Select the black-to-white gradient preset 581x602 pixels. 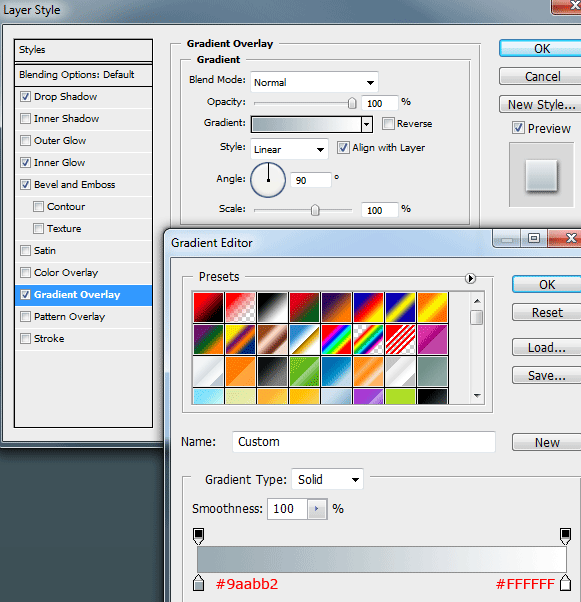[x=272, y=307]
